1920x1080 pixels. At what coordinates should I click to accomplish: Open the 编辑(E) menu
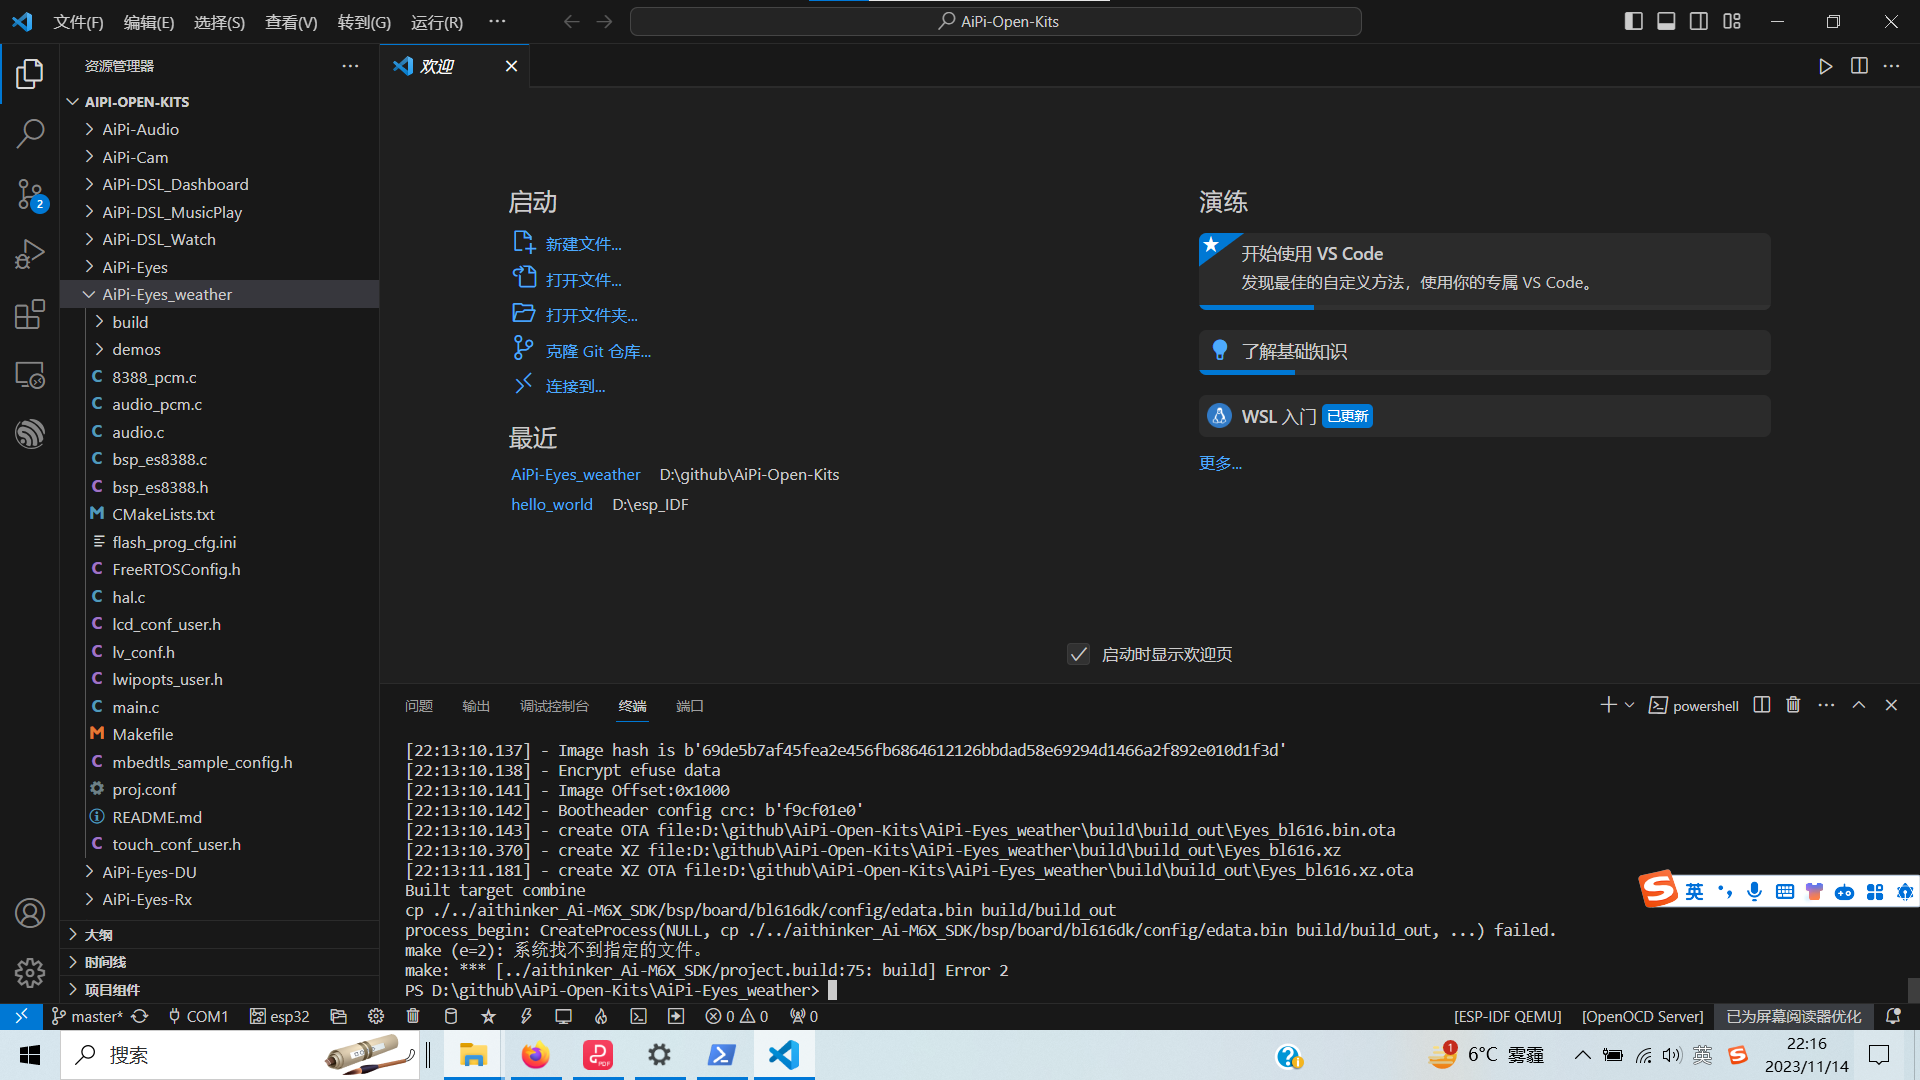149,22
